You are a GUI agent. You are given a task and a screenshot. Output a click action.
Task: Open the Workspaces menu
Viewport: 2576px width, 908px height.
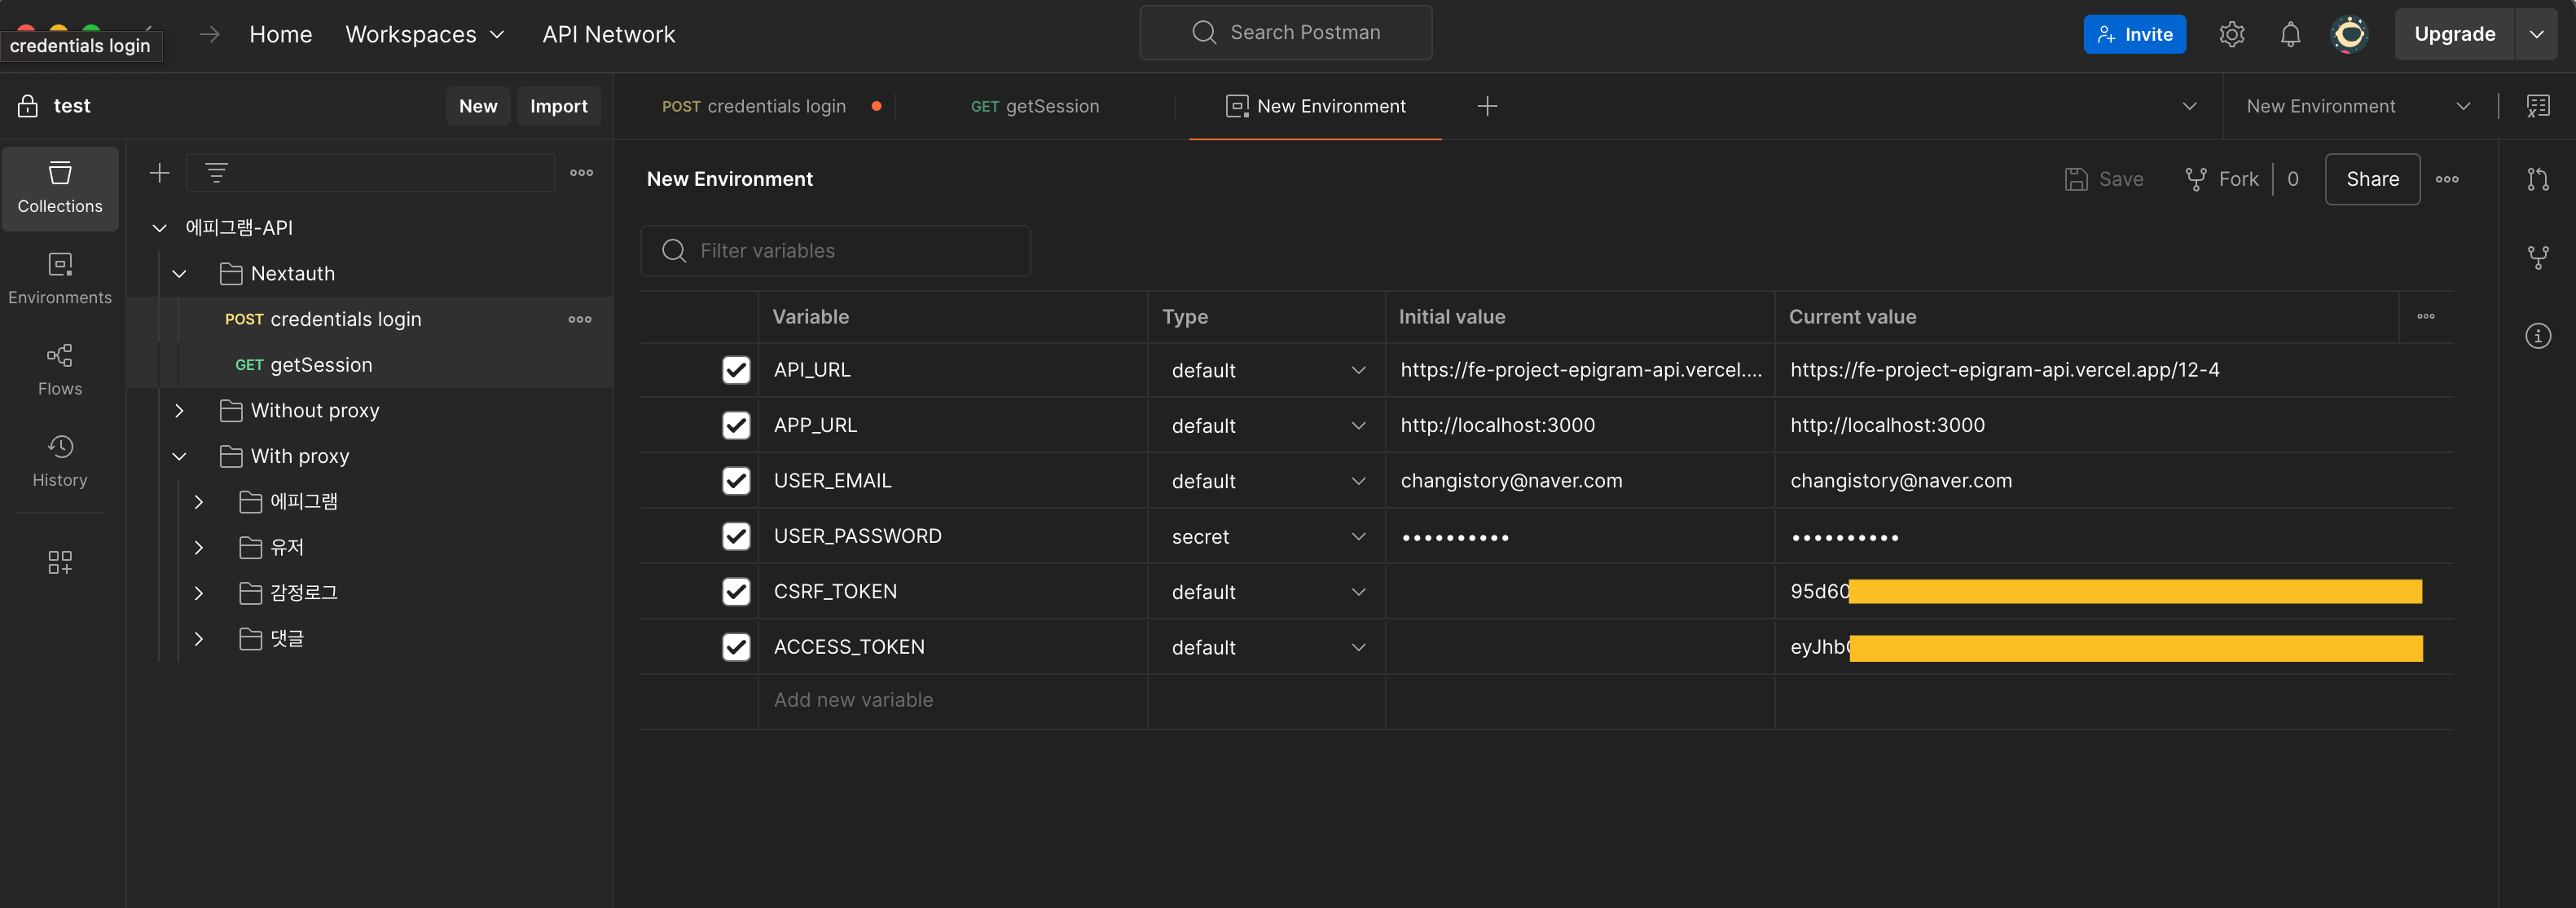click(x=424, y=34)
